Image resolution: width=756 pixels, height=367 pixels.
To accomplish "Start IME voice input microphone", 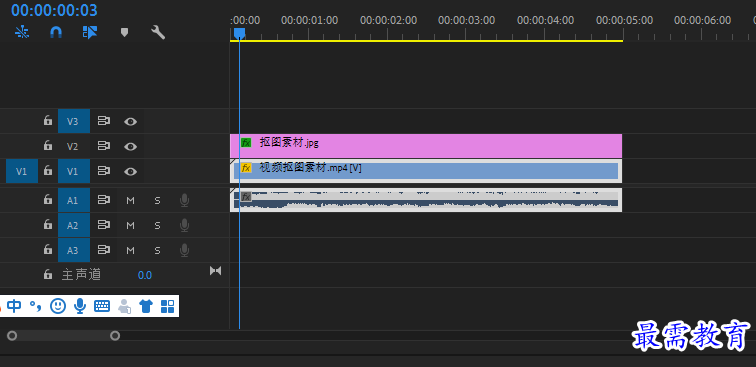I will pos(80,306).
